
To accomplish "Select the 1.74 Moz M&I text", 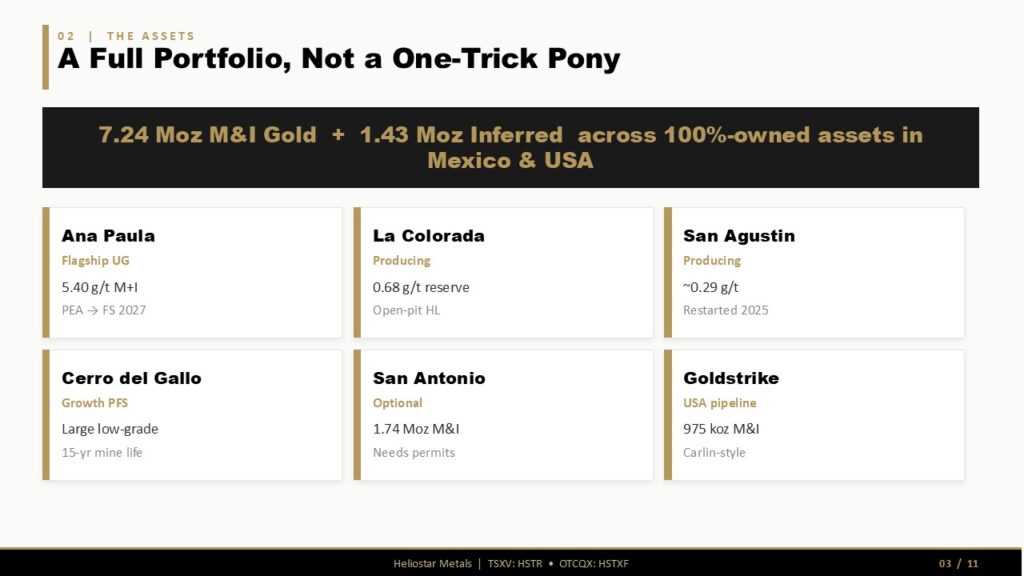I will [x=416, y=429].
